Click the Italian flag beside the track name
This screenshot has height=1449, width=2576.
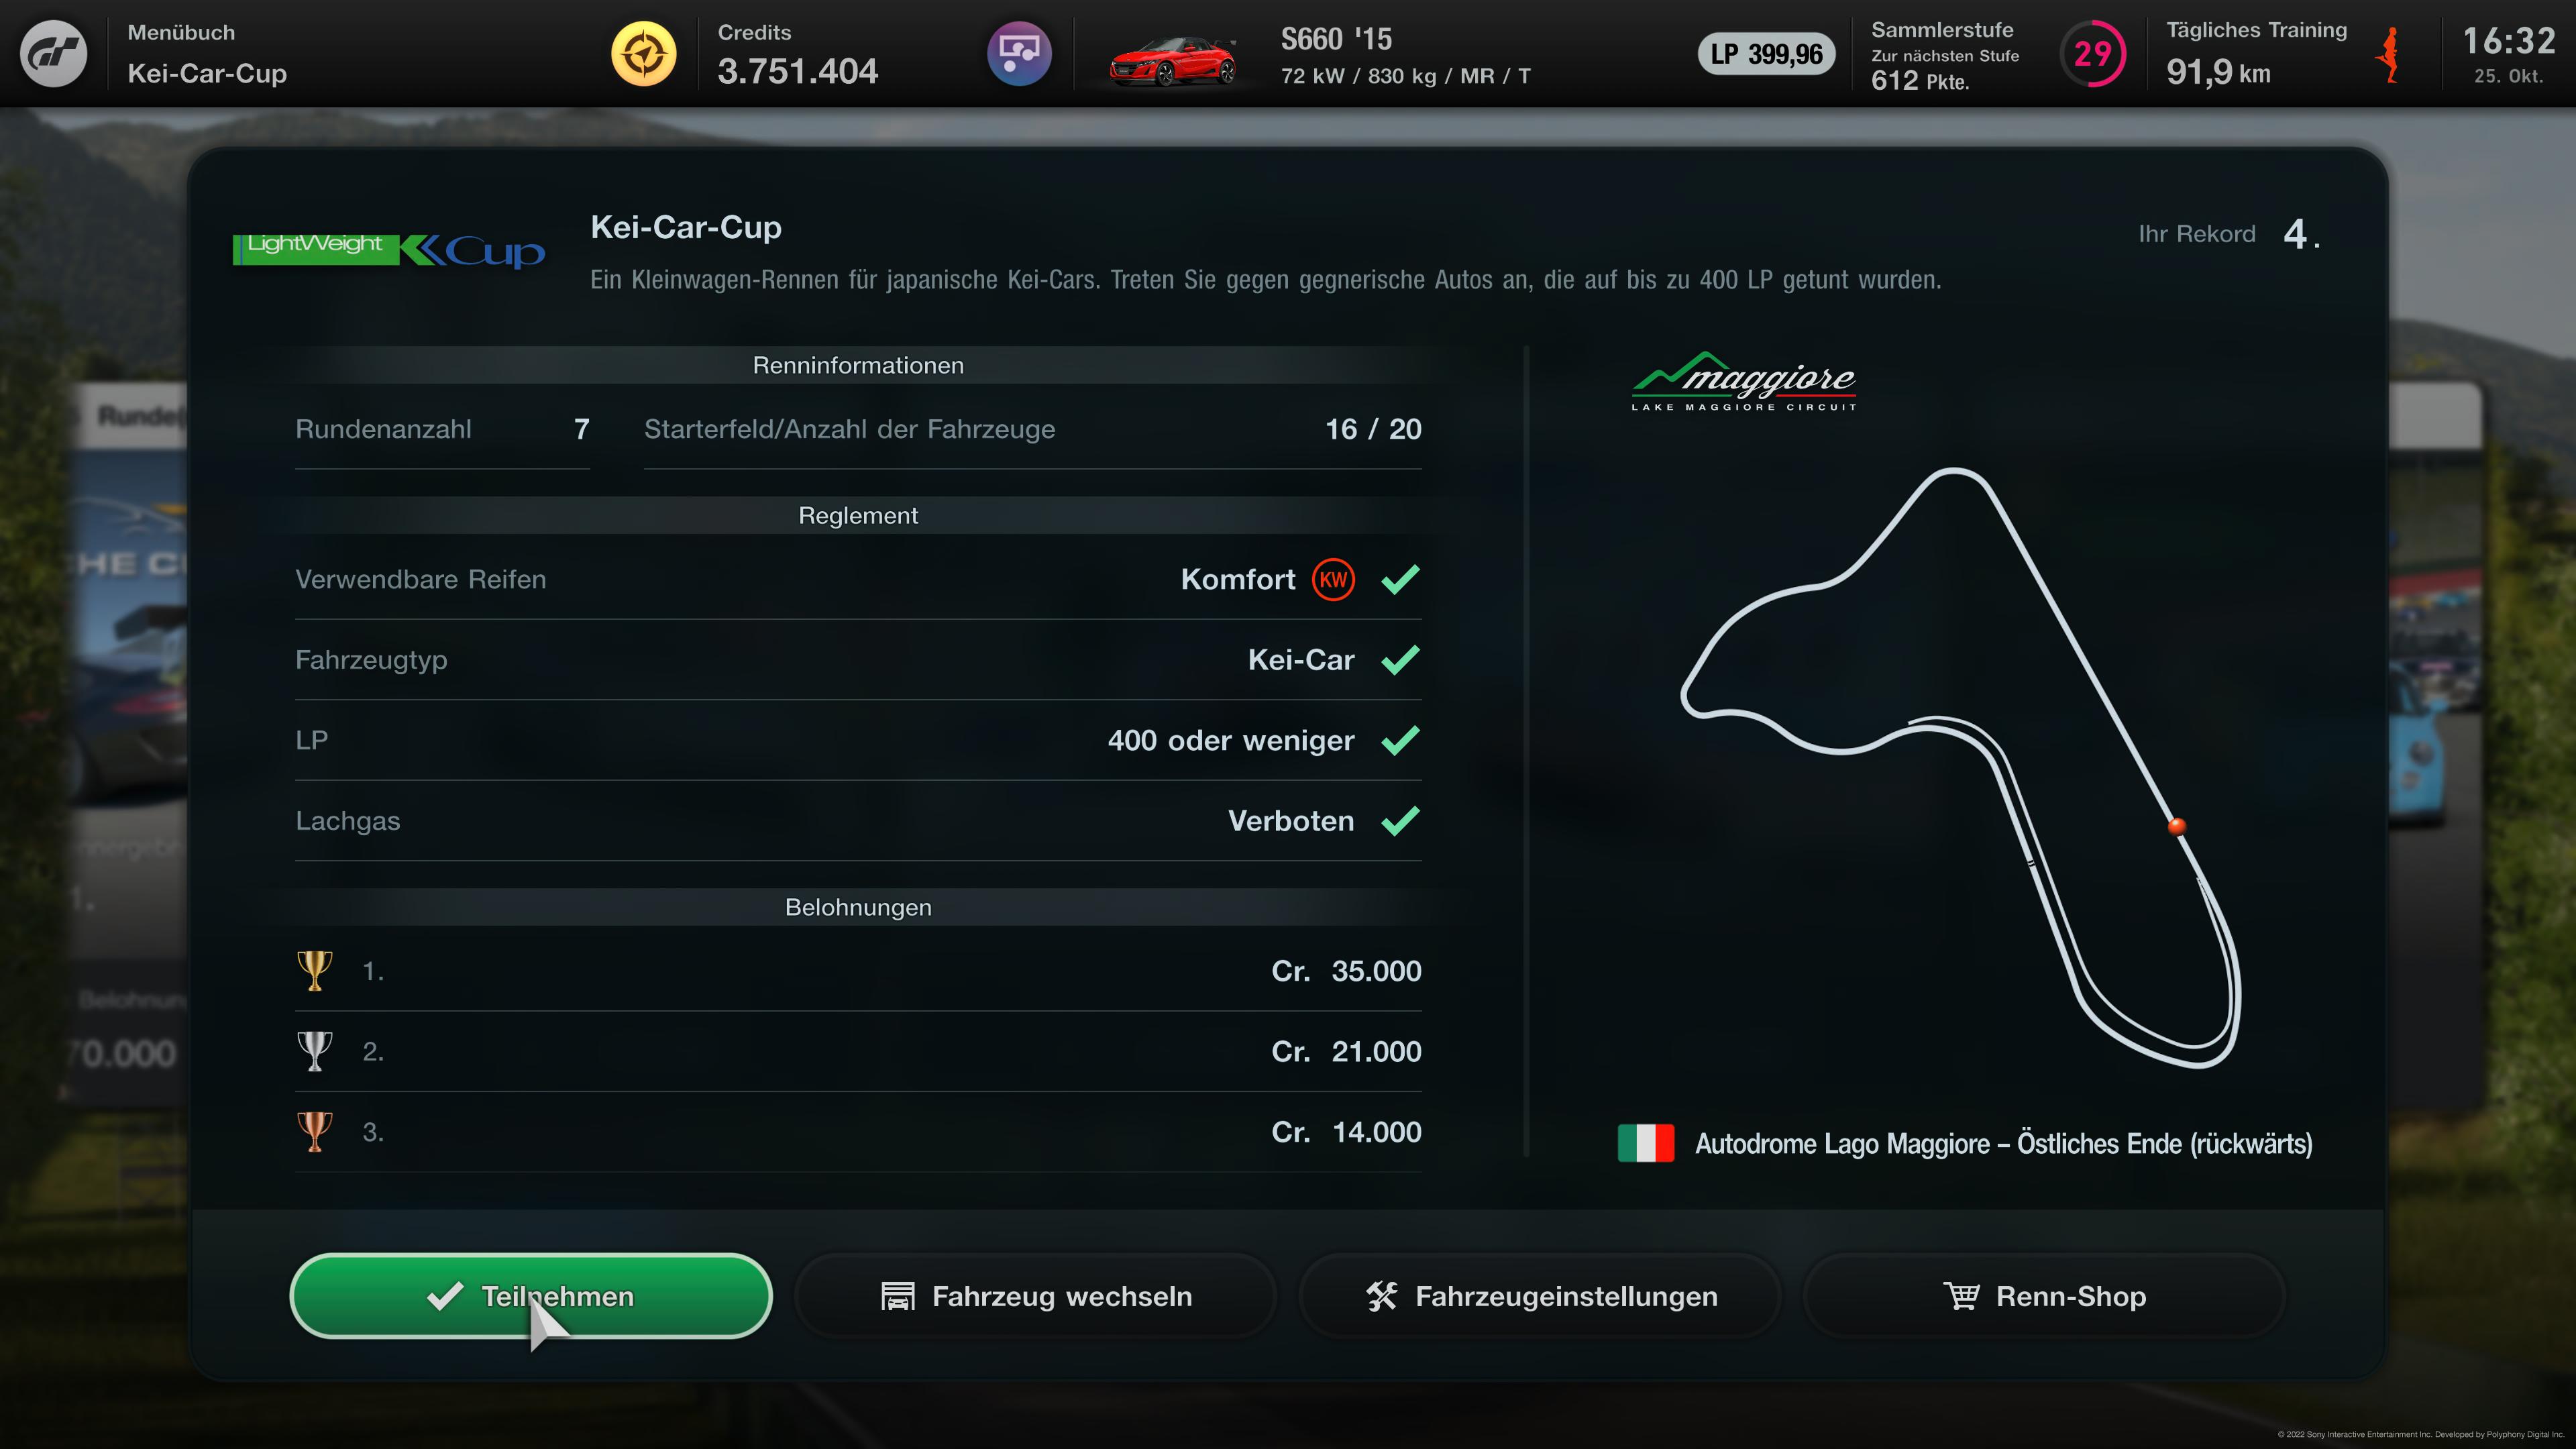1646,1143
